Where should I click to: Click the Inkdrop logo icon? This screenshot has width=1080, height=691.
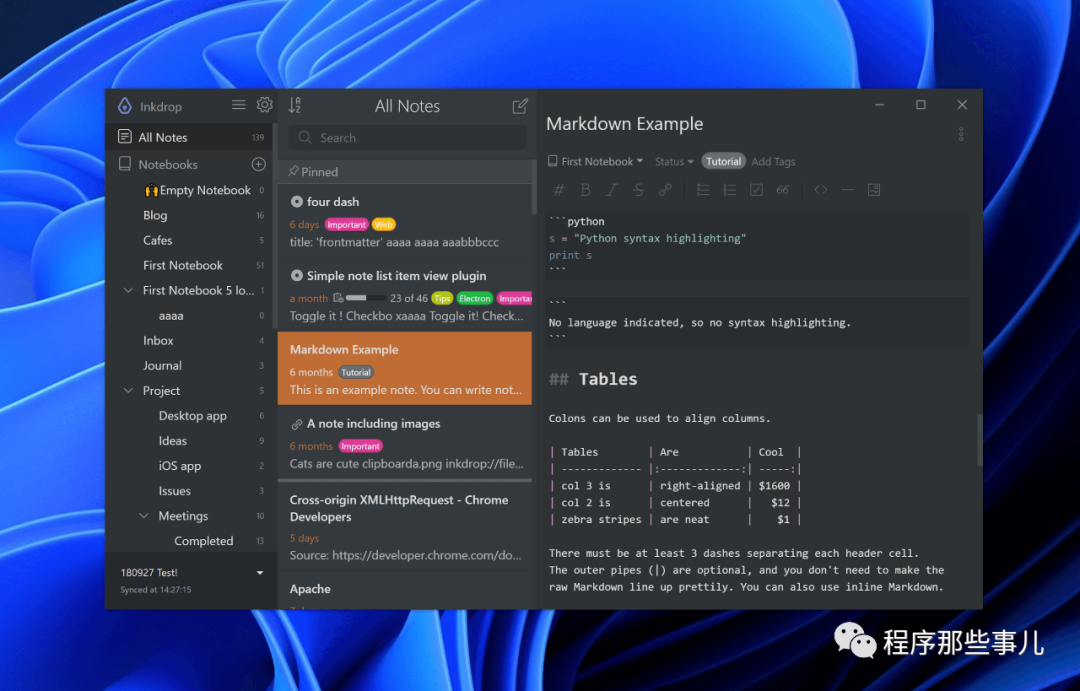click(x=125, y=105)
